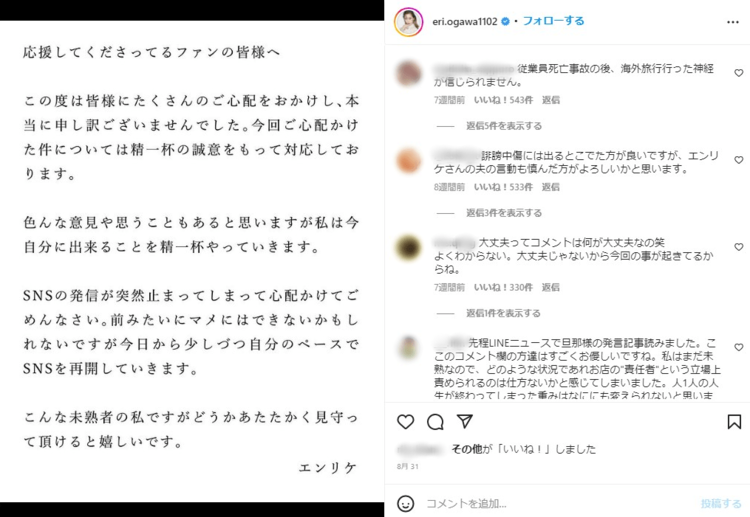
Task: Open the emoji picker smiley icon
Action: point(406,503)
